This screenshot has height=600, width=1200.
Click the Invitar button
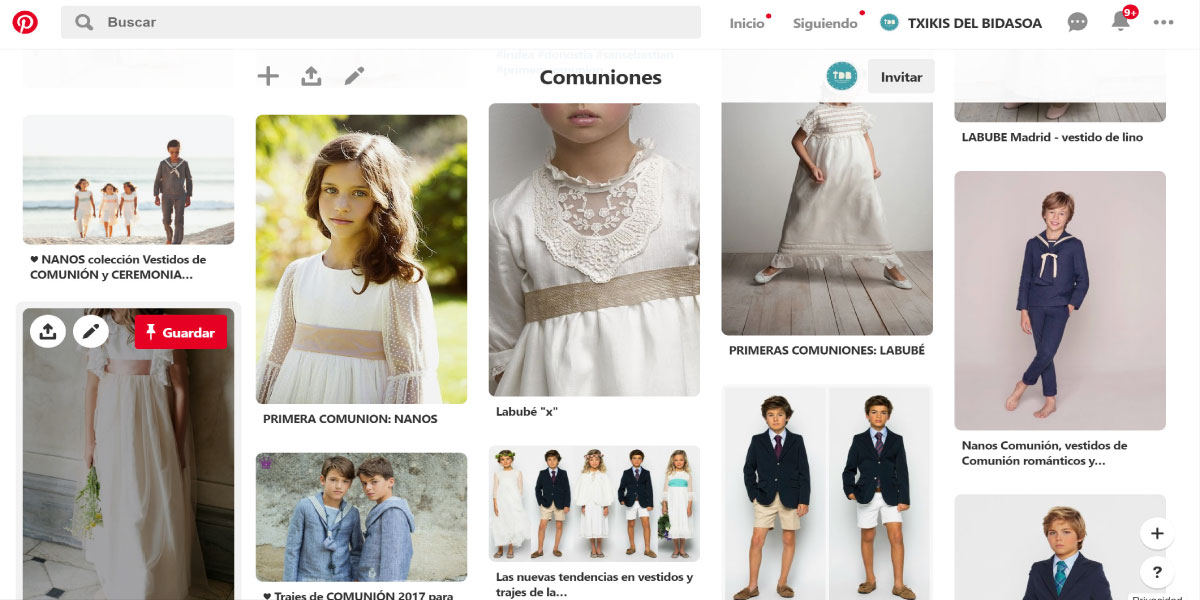pos(900,76)
